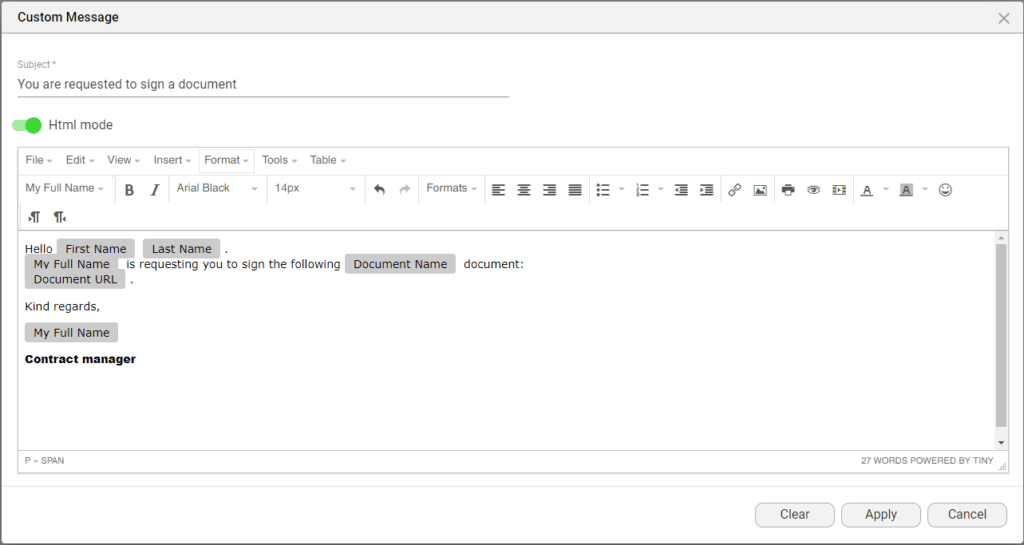Click the editor vertical scrollbar thumb
Viewport: 1024px width, 545px height.
(x=1001, y=335)
